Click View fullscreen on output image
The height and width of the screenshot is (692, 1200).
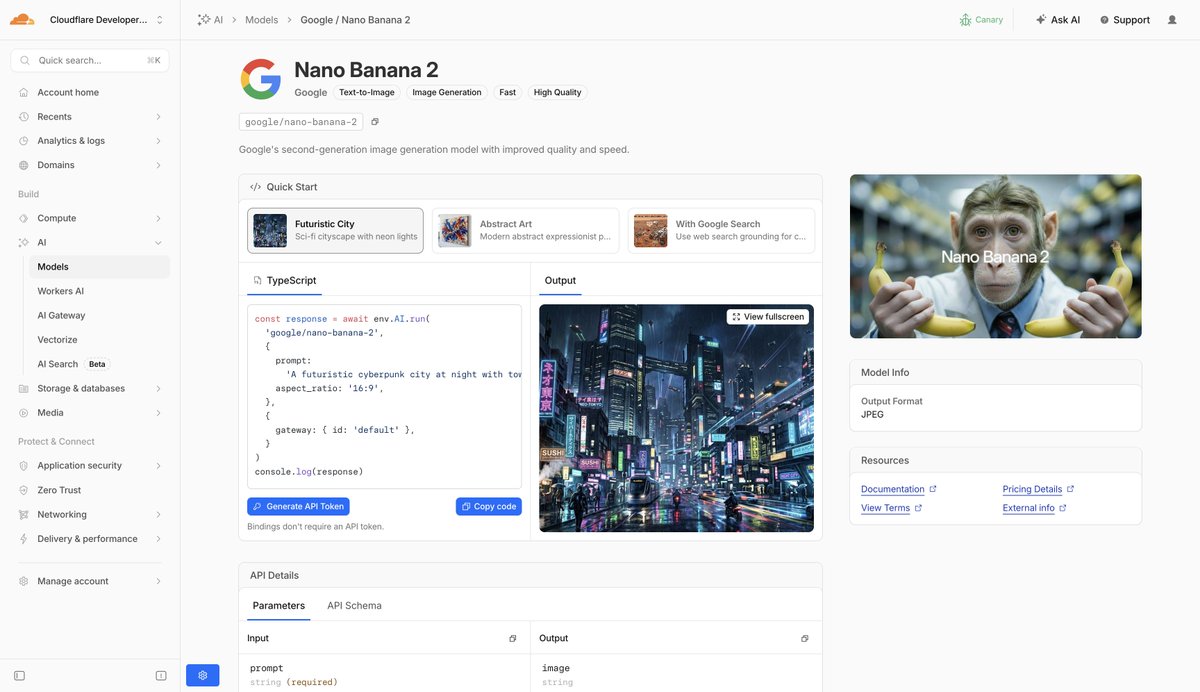point(767,317)
